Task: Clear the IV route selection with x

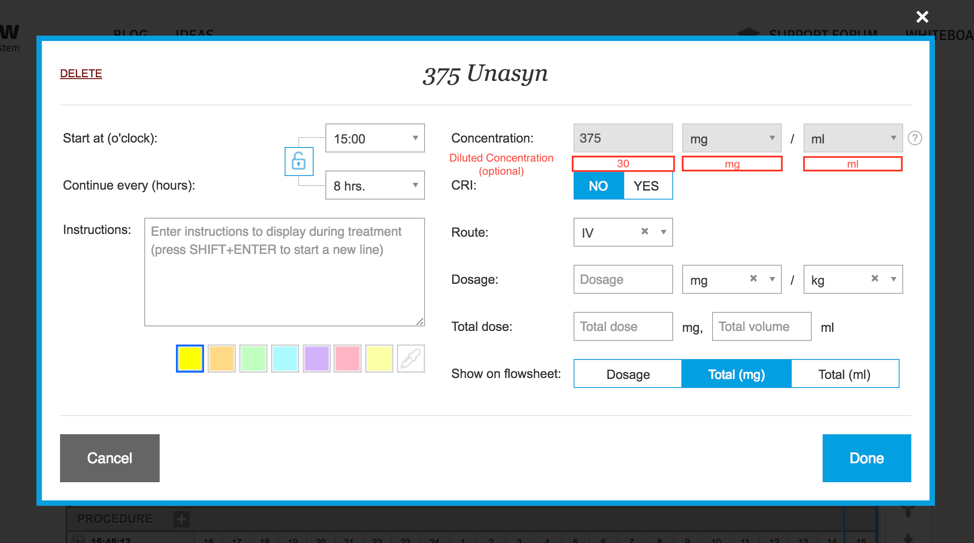Action: point(645,232)
